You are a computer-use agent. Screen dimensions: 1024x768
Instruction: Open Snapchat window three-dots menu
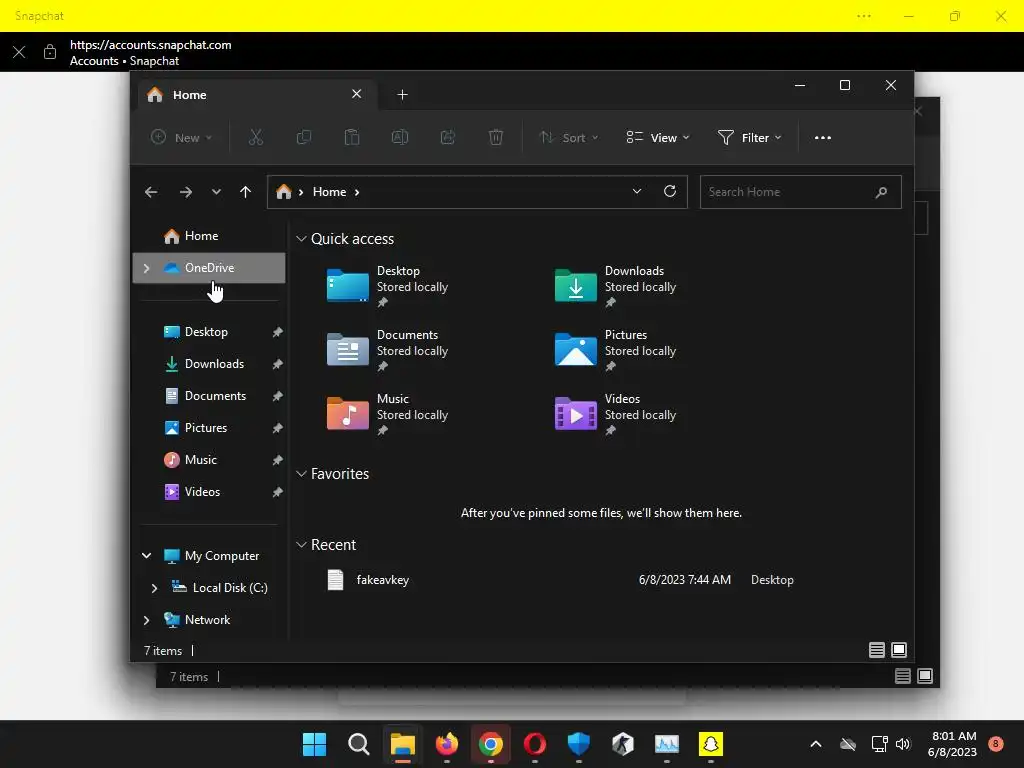pyautogui.click(x=864, y=16)
